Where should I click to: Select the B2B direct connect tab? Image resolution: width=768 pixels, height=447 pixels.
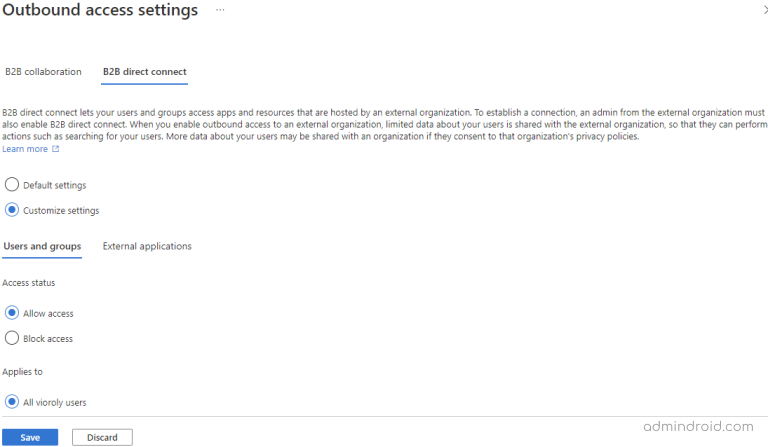pos(145,72)
